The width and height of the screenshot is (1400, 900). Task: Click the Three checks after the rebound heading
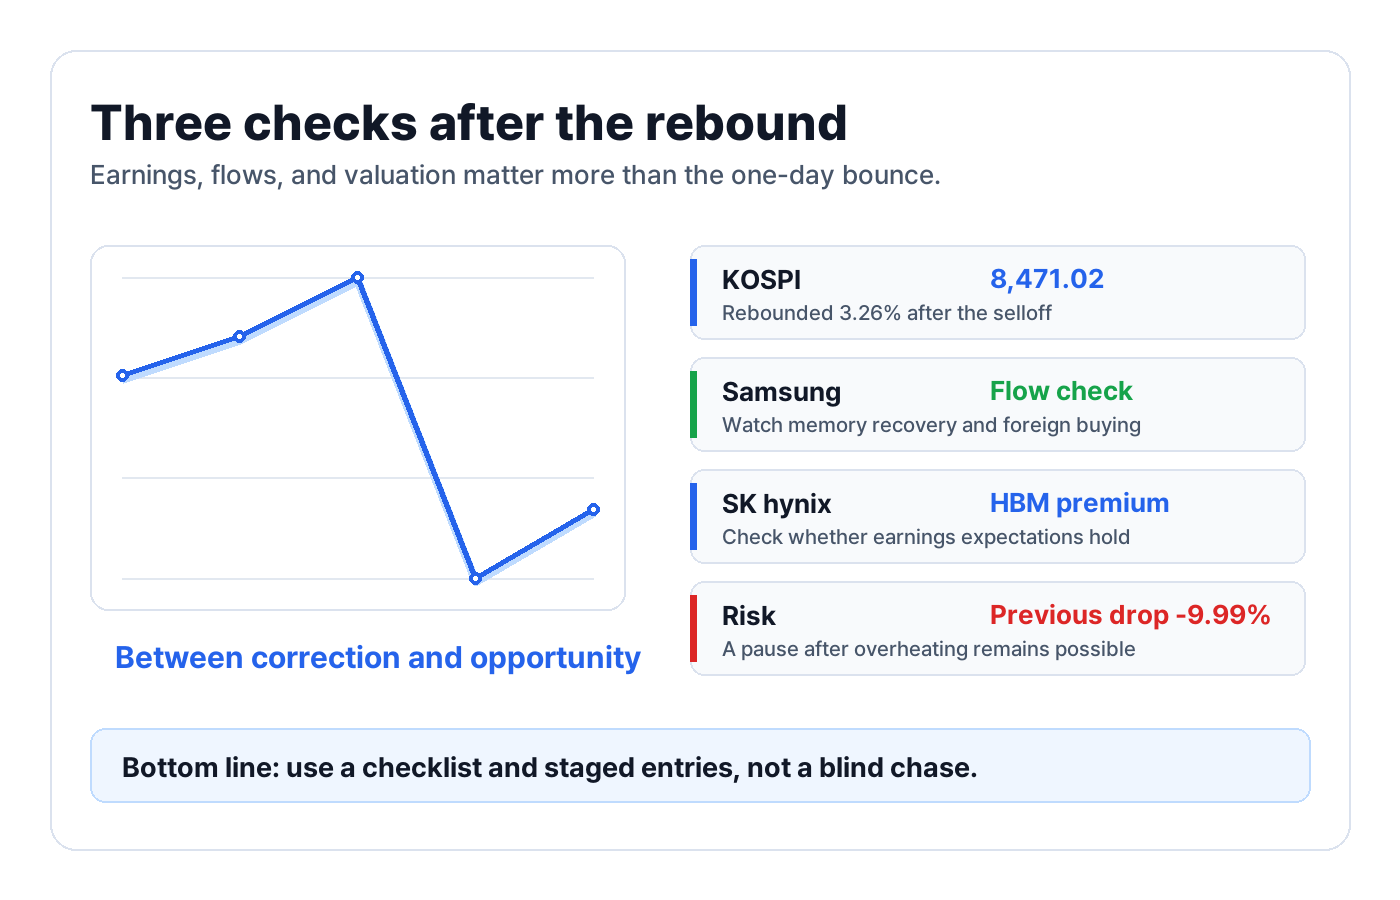tap(469, 124)
